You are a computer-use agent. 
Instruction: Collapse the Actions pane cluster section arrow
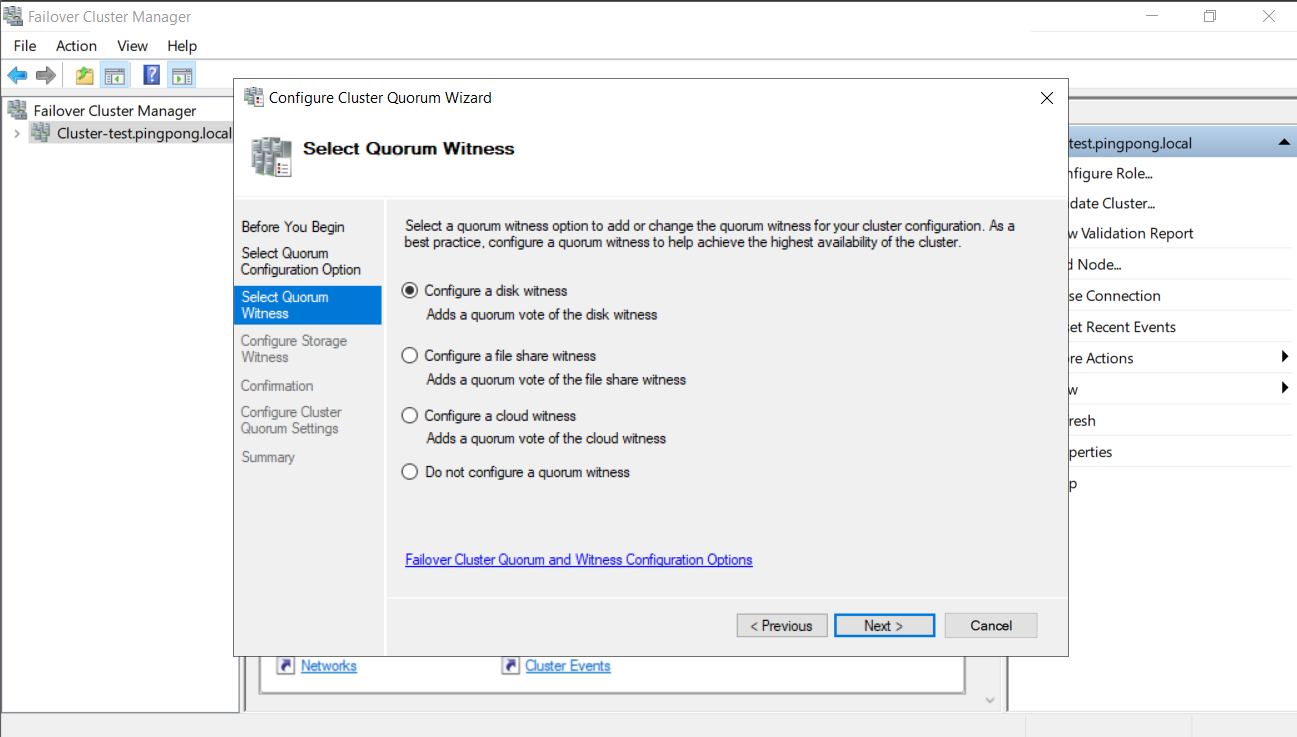1284,143
